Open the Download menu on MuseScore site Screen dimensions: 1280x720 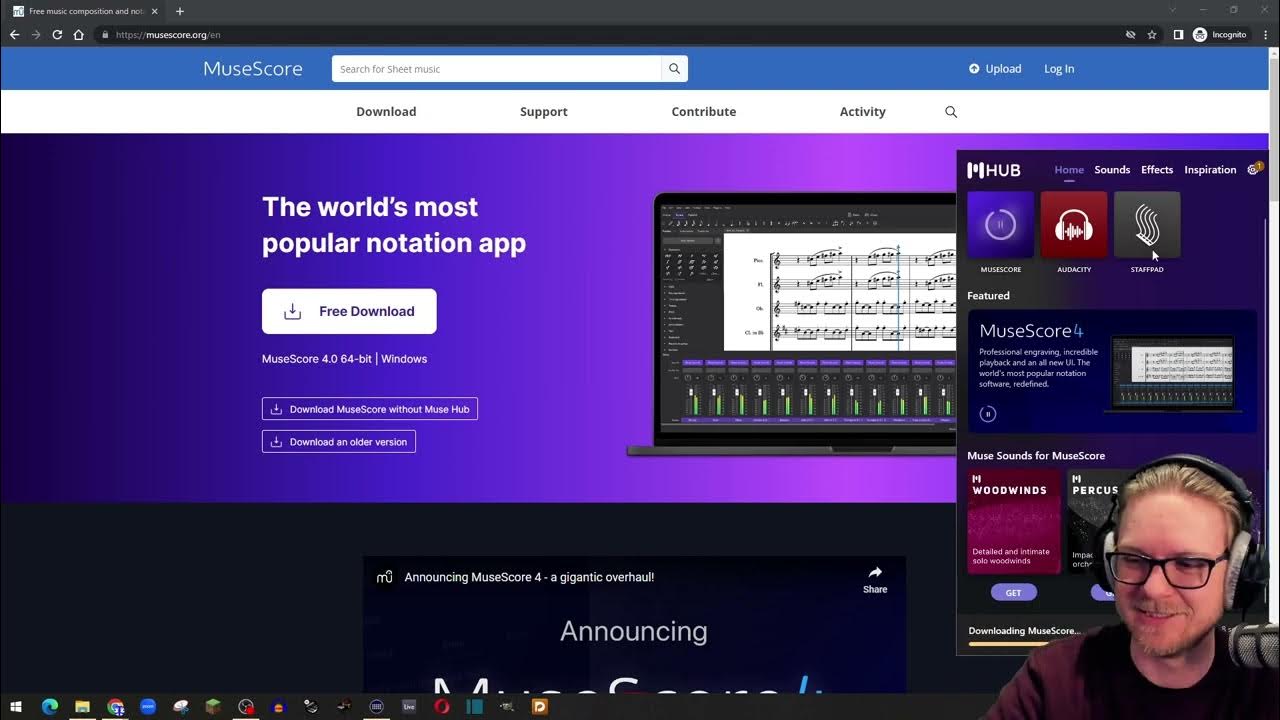[386, 112]
